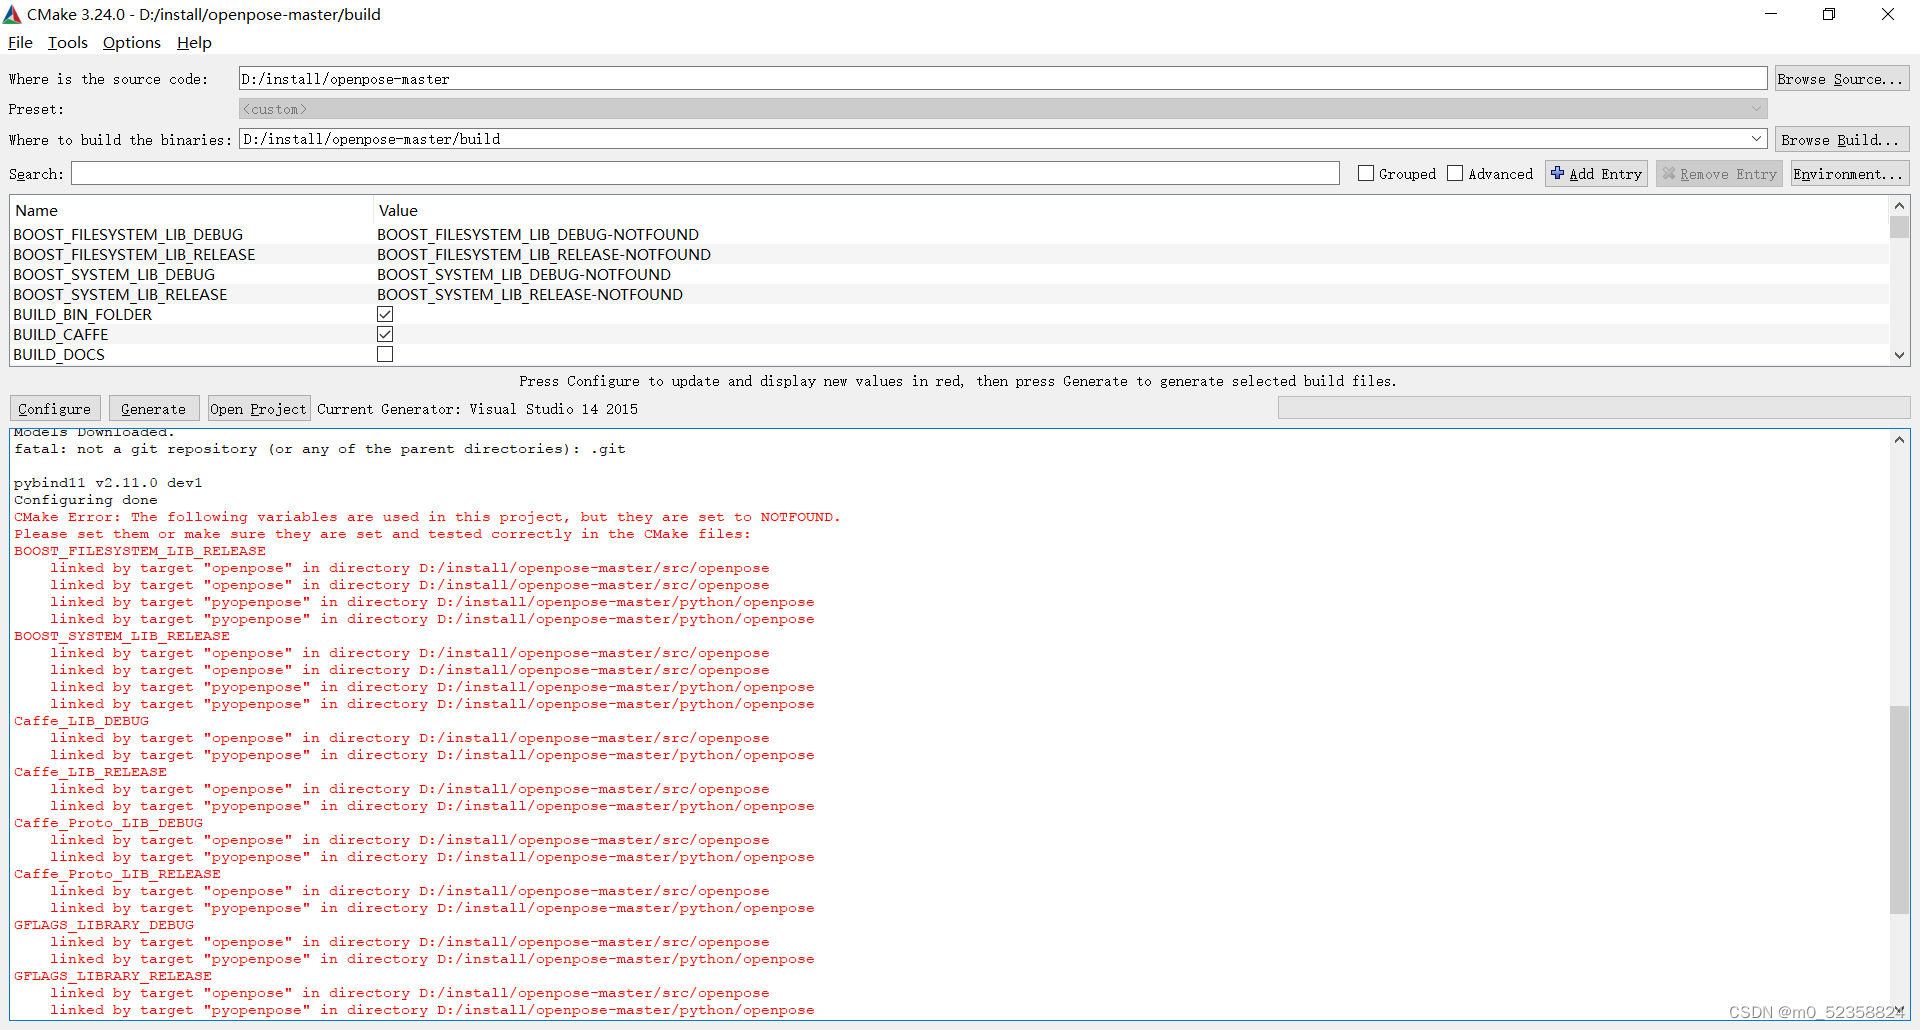Click the variable table's scrollbar thumb

click(1899, 227)
